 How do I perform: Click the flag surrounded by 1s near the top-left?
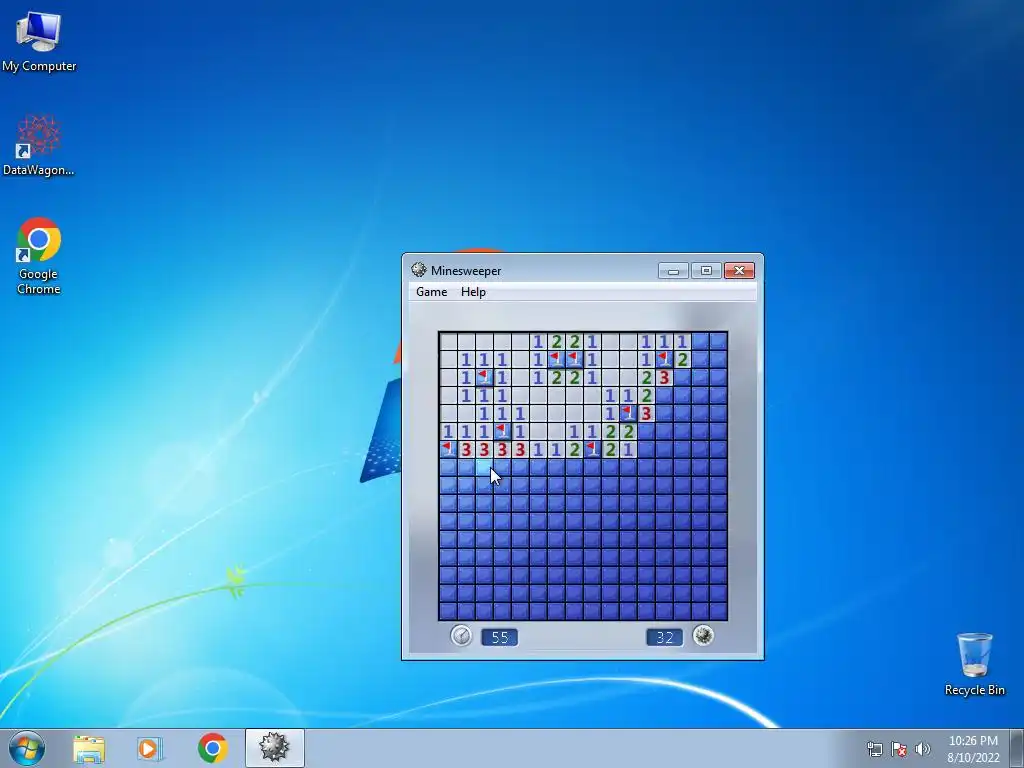tap(484, 377)
